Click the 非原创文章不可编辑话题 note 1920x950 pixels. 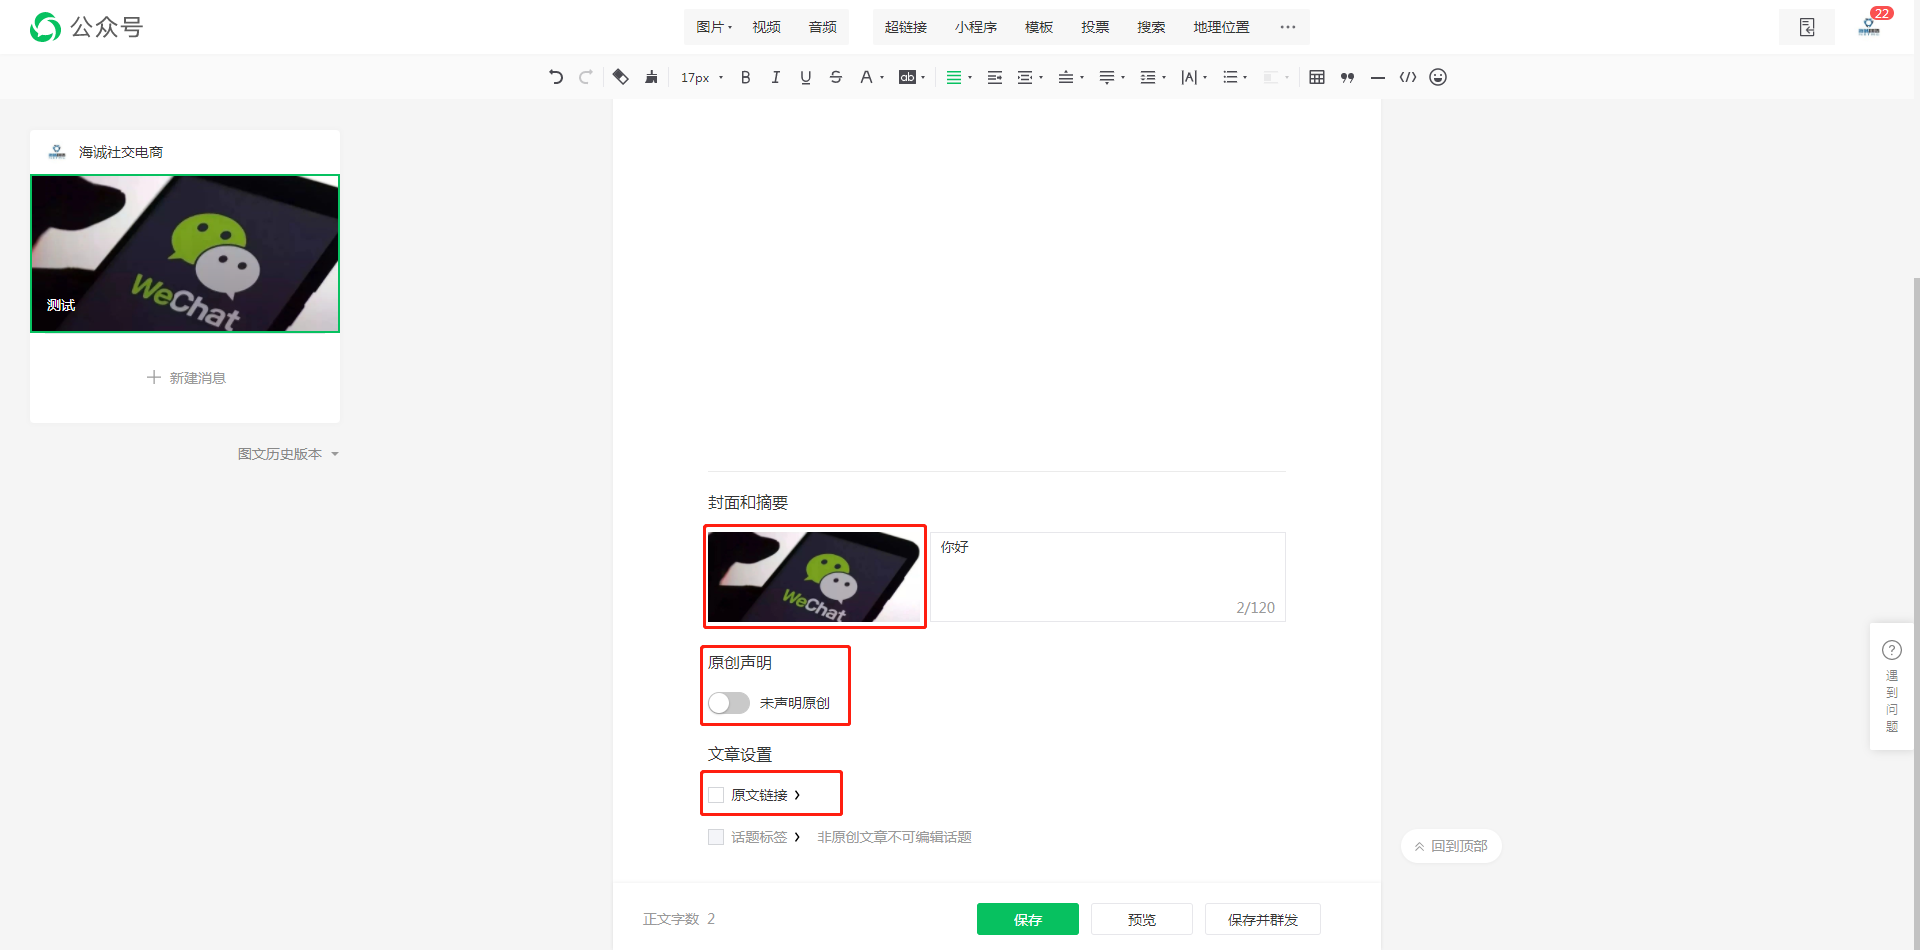(x=894, y=837)
